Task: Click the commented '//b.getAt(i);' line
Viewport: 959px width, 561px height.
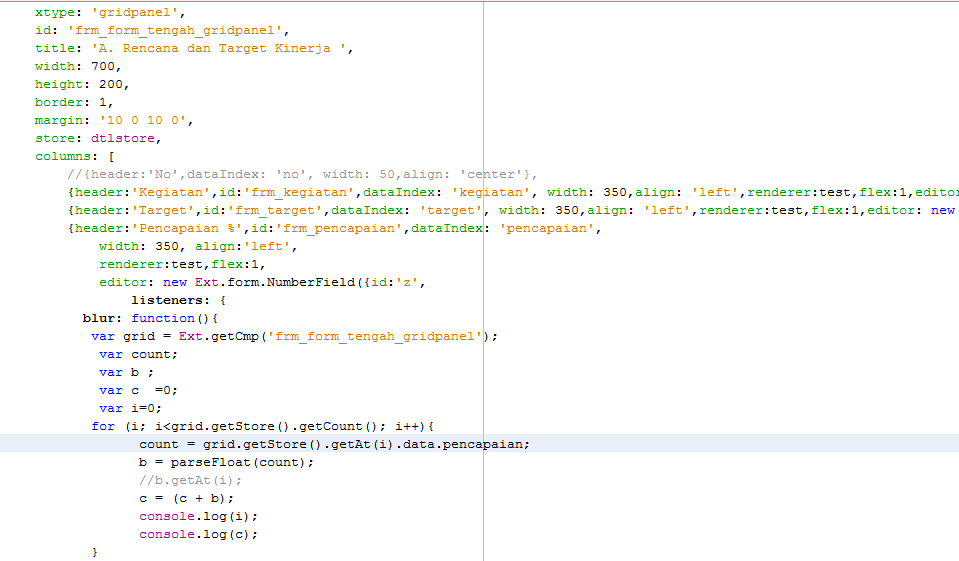Action: pos(190,480)
